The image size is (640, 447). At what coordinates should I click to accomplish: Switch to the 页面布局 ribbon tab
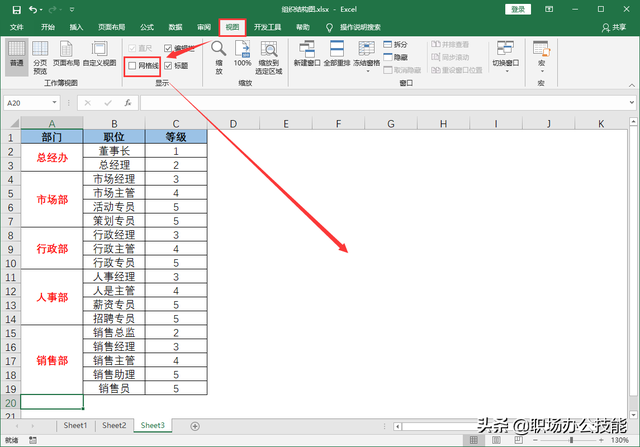pyautogui.click(x=111, y=27)
